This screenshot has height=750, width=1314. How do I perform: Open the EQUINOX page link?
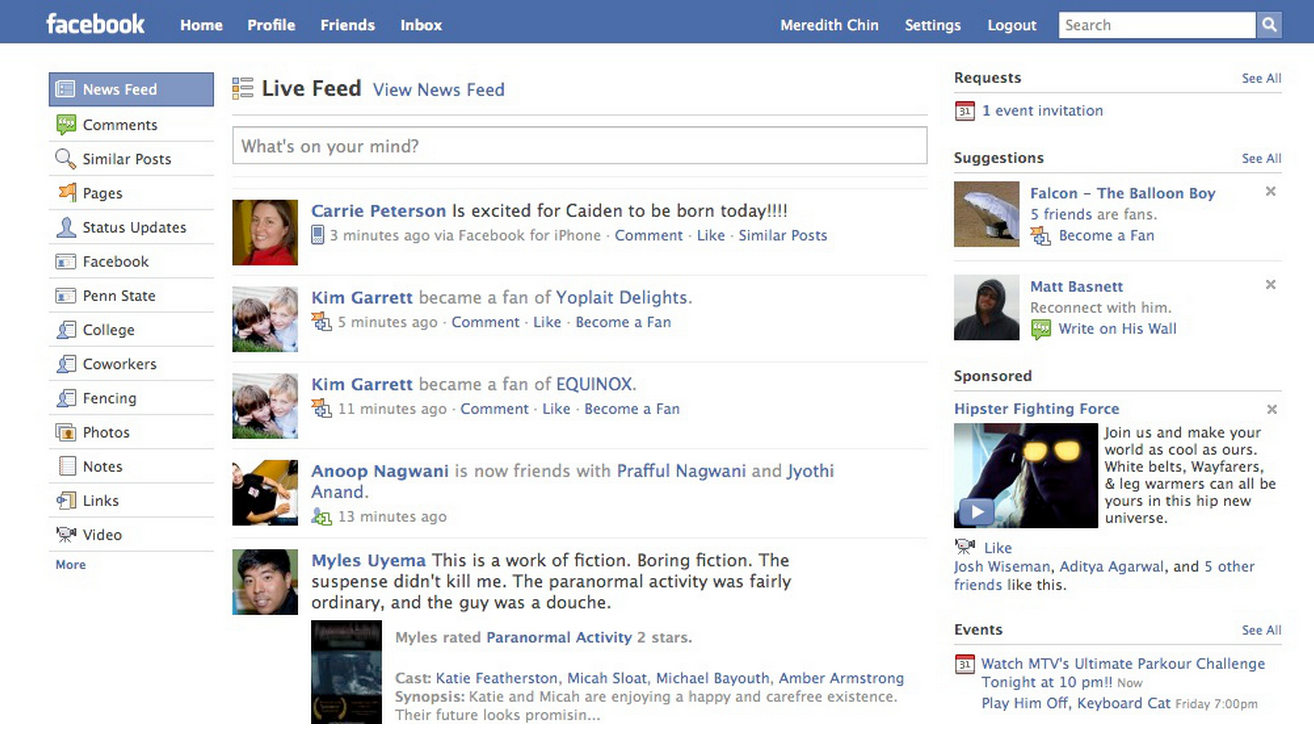(594, 384)
